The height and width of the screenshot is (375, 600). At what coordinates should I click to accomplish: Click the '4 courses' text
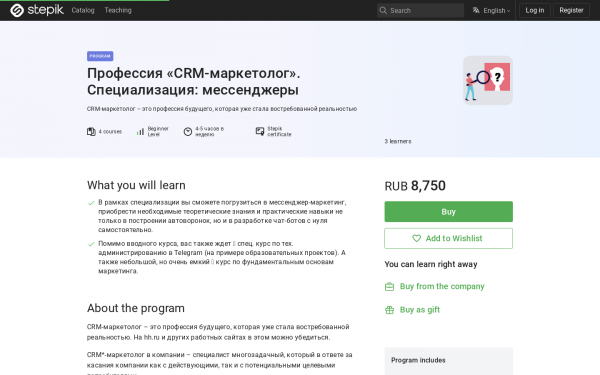click(110, 132)
